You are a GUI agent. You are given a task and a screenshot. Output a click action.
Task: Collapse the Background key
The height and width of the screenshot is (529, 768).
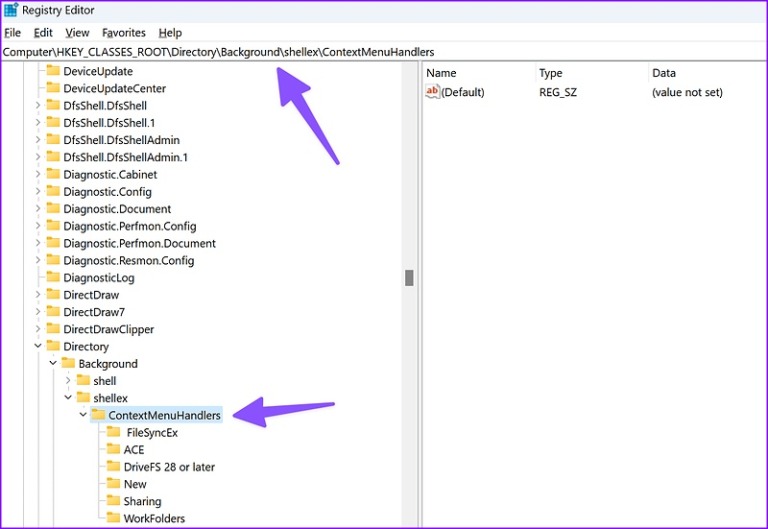tap(53, 363)
